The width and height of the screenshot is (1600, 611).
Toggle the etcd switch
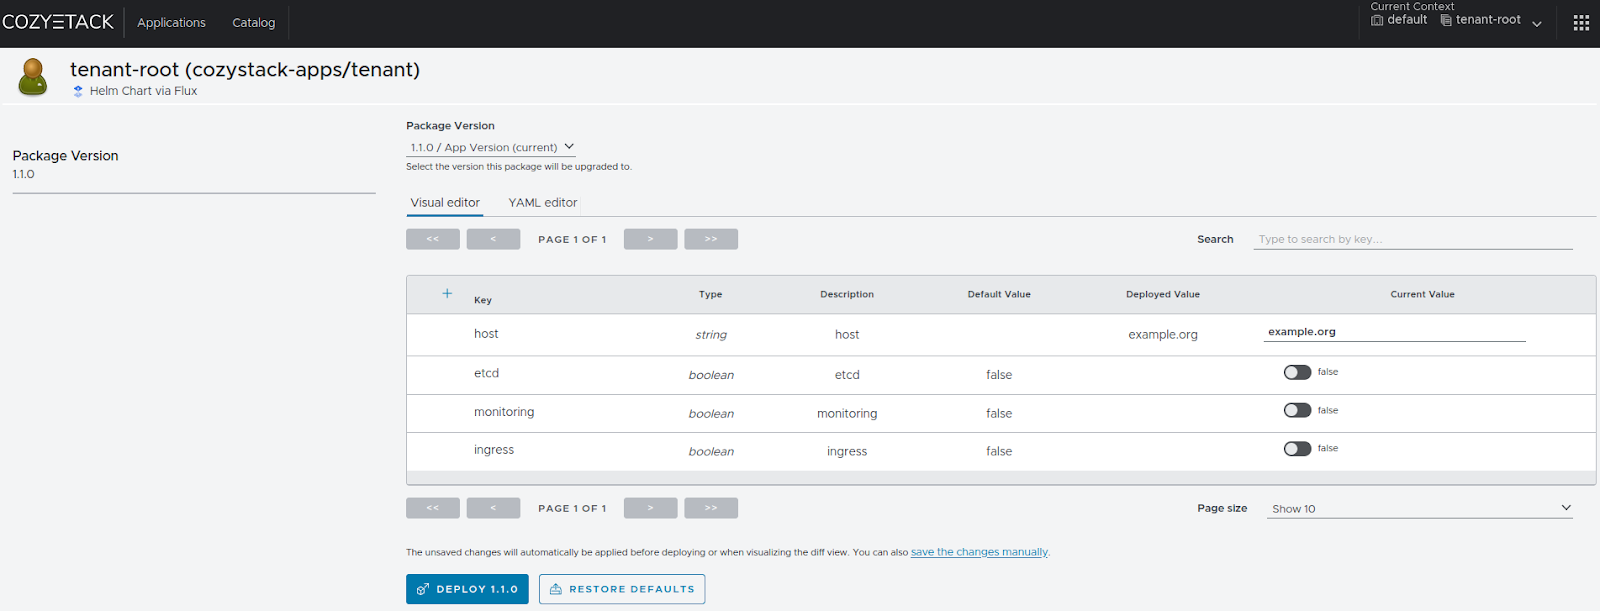click(1297, 372)
